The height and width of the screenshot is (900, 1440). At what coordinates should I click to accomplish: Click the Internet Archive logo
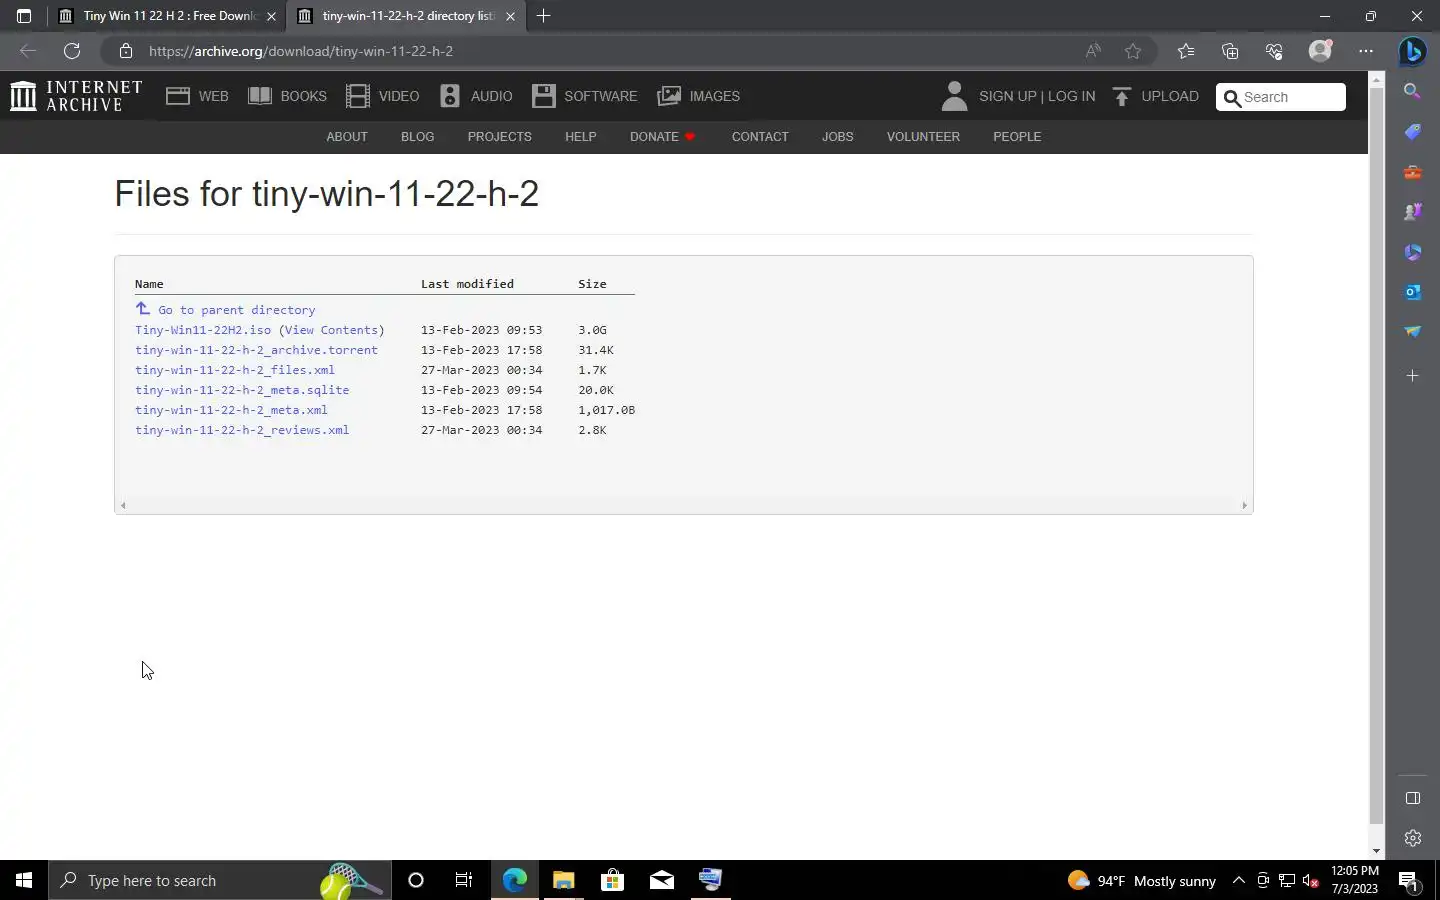(x=76, y=96)
